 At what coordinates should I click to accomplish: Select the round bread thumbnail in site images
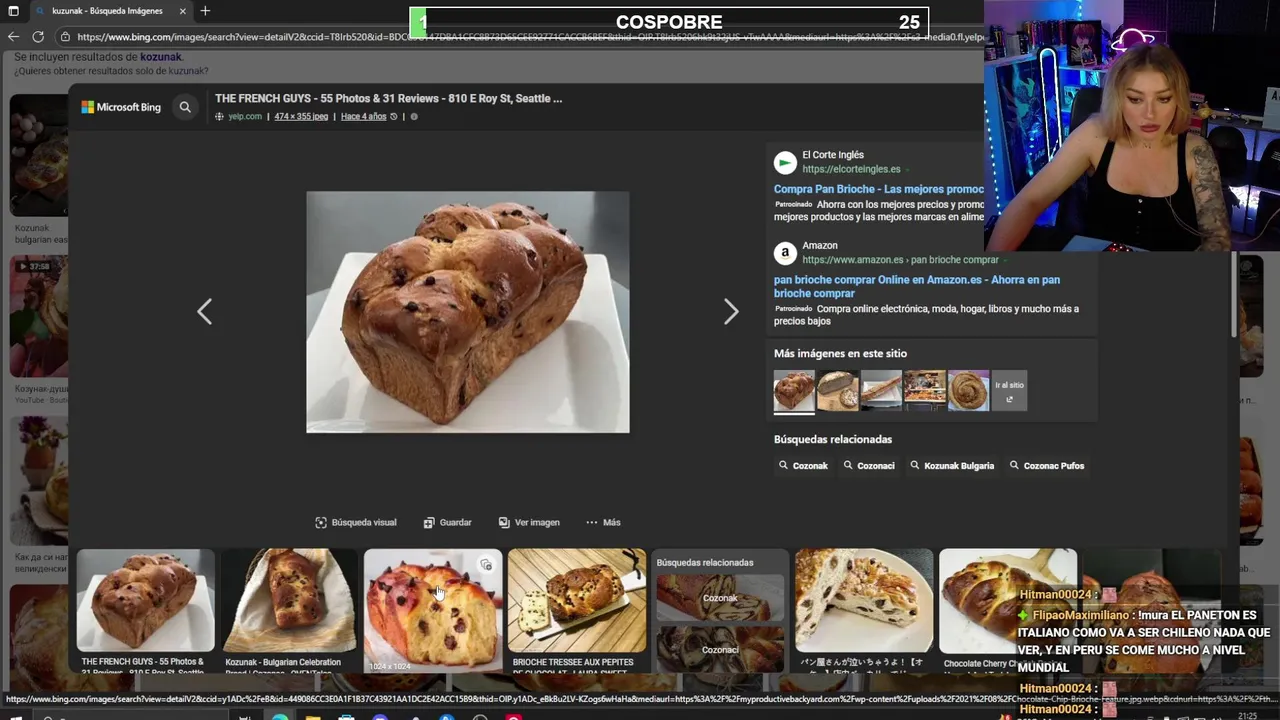tap(838, 390)
